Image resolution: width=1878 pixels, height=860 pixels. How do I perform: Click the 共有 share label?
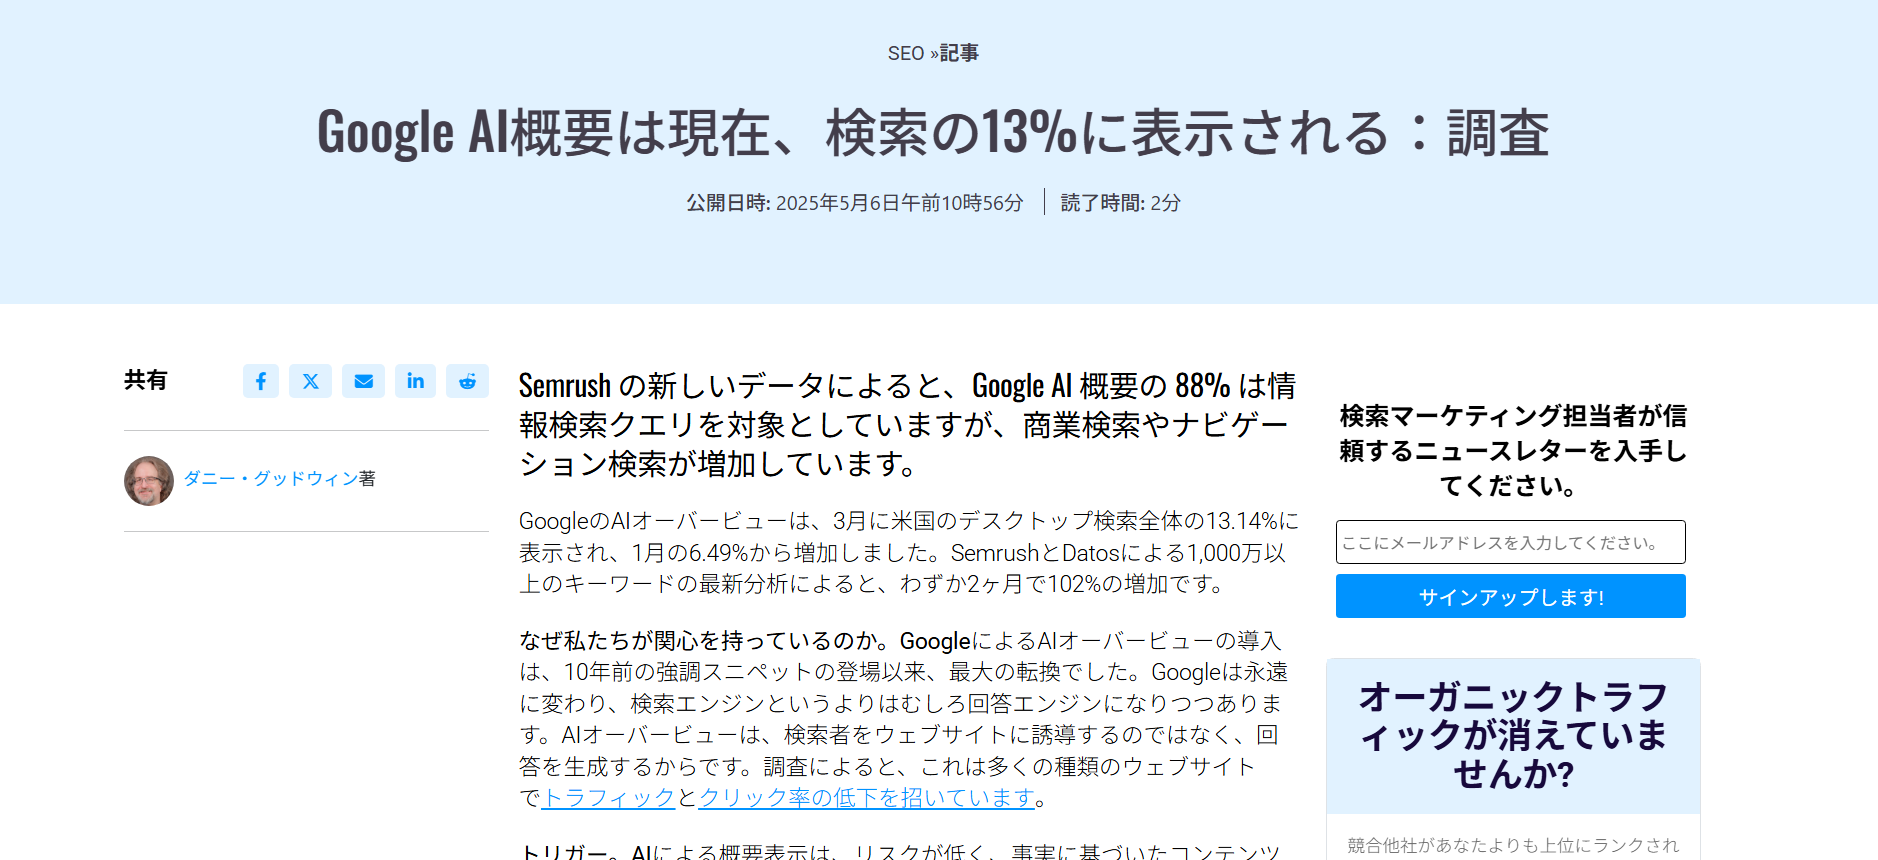pyautogui.click(x=146, y=380)
